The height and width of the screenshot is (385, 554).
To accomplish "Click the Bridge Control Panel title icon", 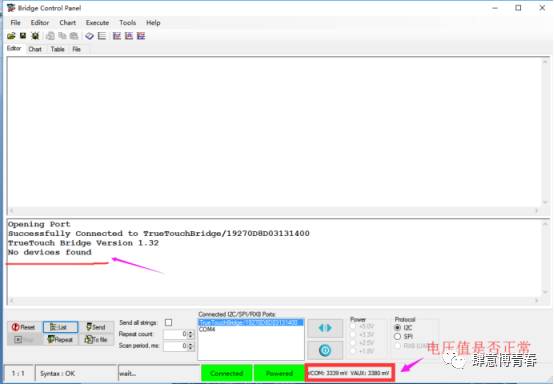I will 11,8.
